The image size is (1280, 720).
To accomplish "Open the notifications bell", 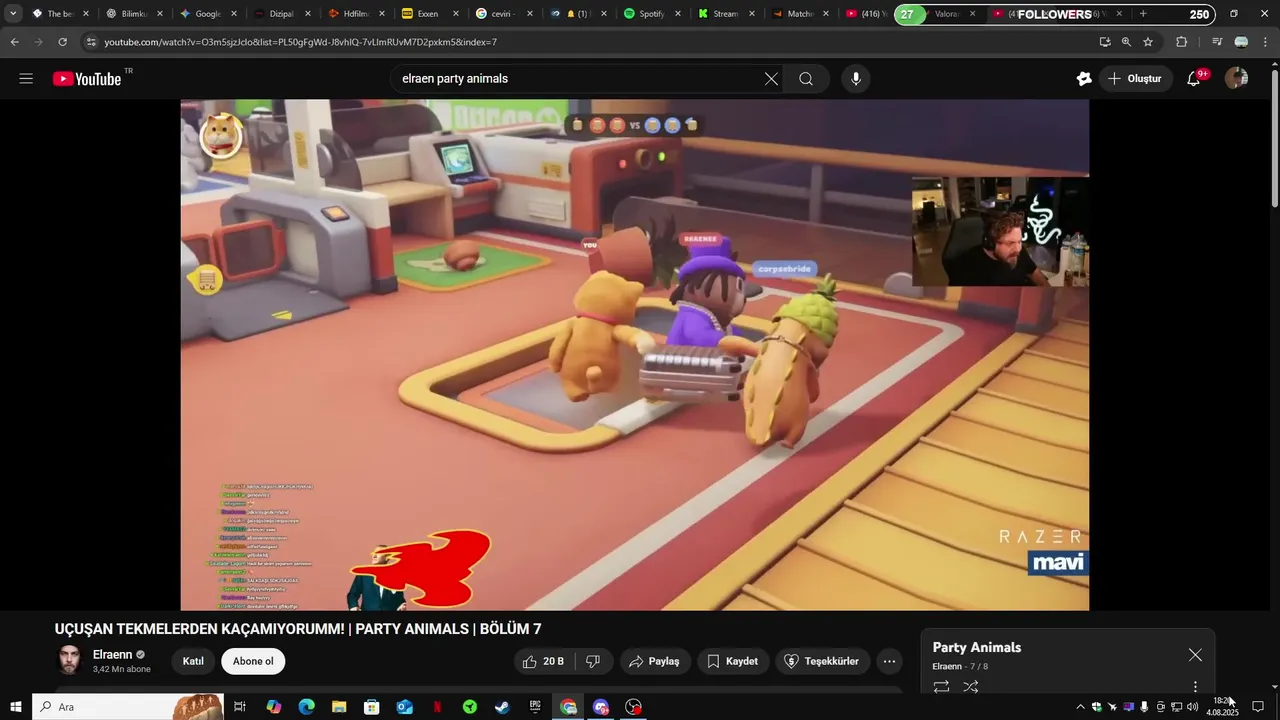I will pos(1193,79).
